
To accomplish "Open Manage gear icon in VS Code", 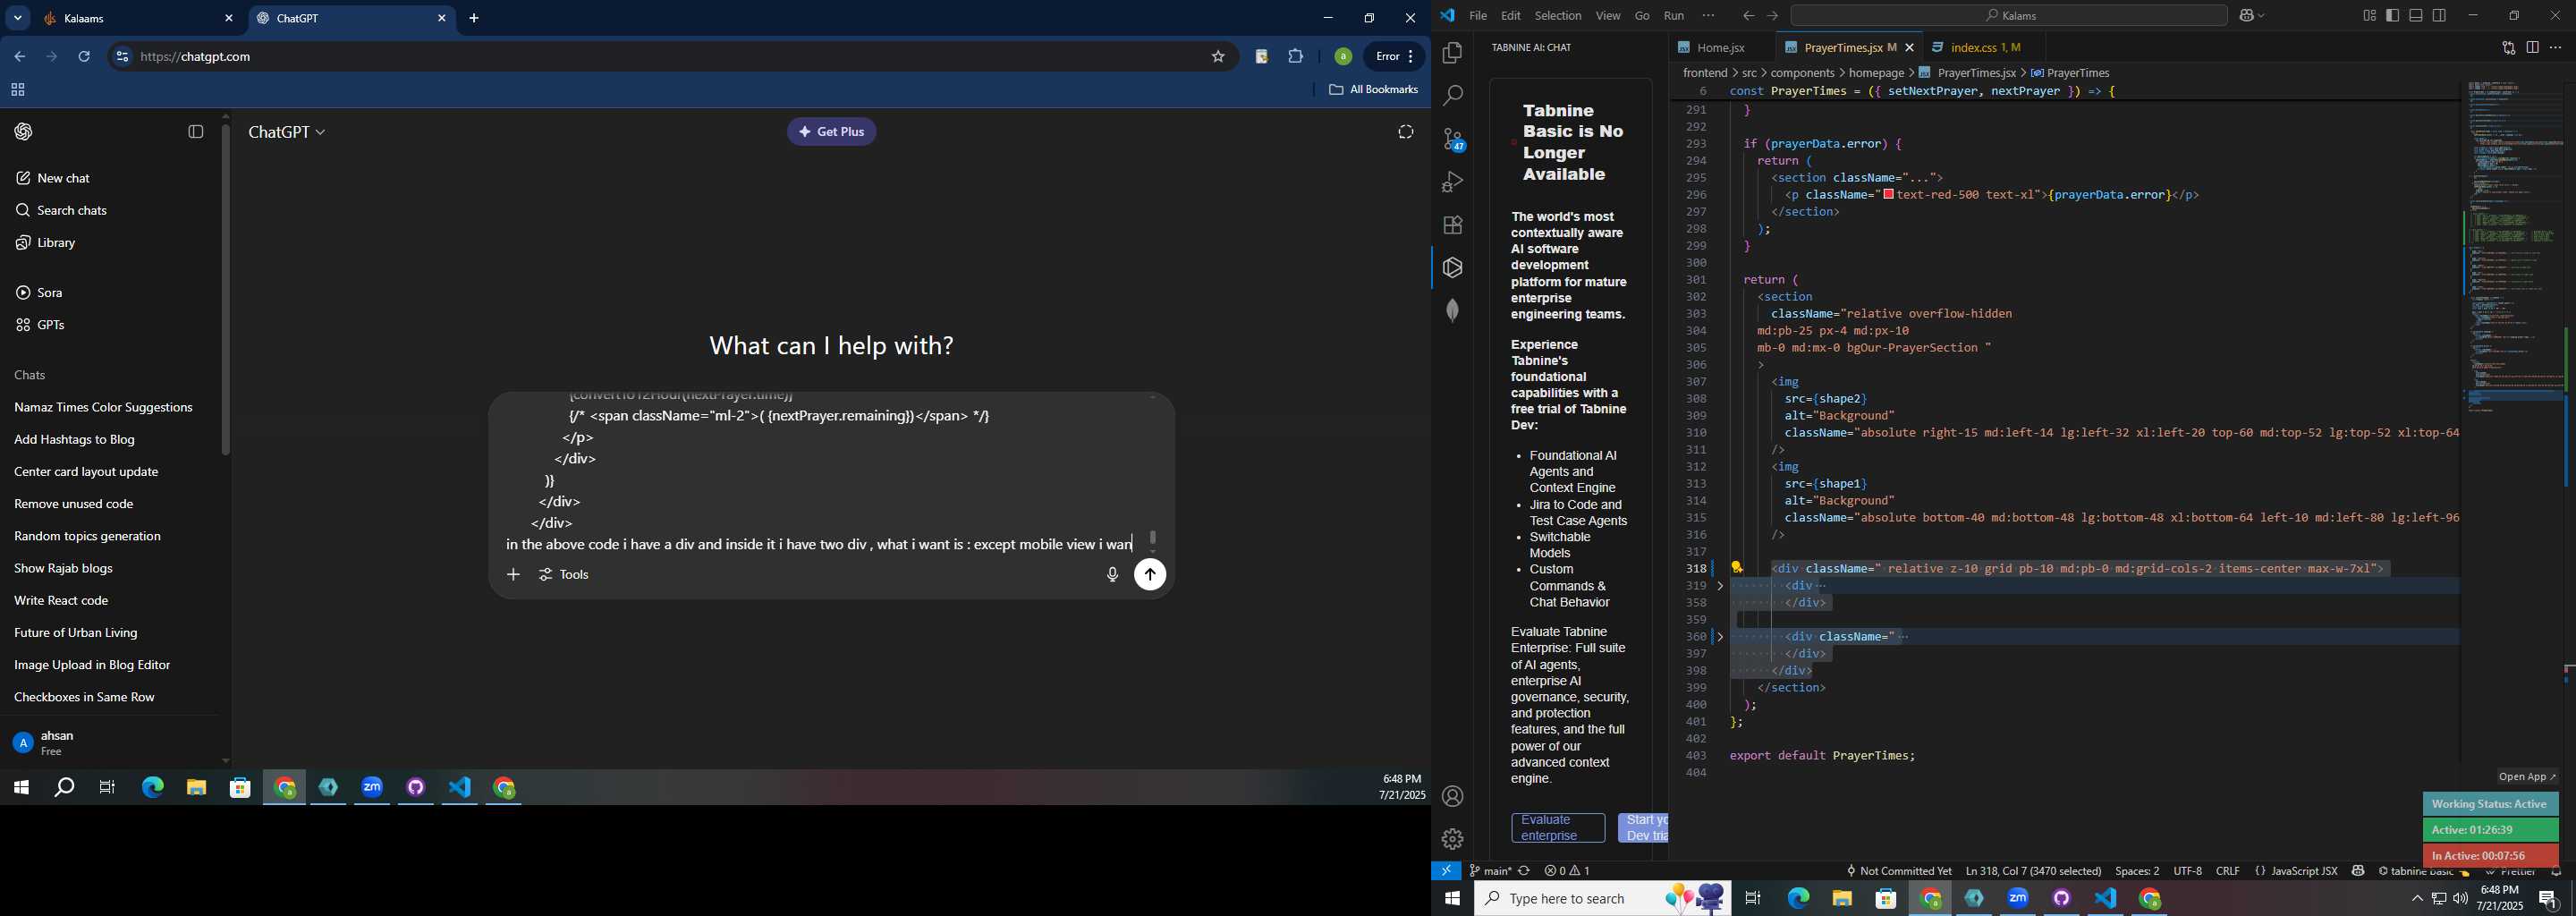I will coord(1452,839).
